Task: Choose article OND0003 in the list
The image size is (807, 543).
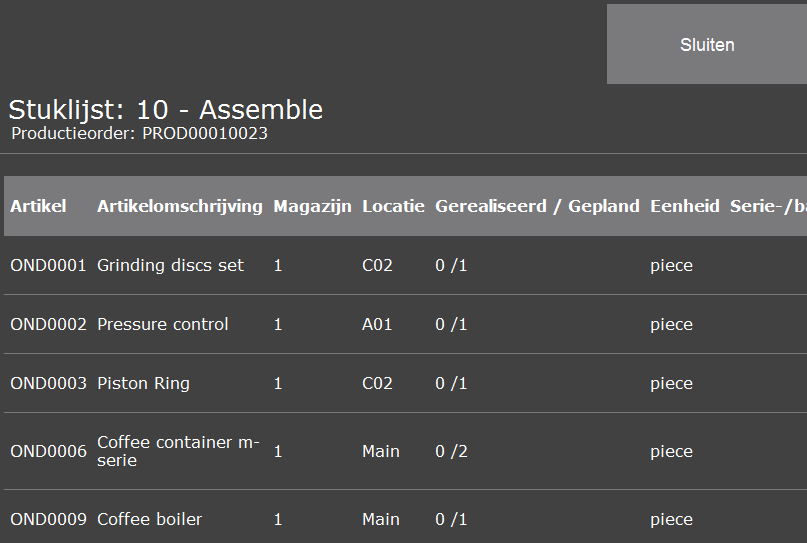Action: click(405, 383)
